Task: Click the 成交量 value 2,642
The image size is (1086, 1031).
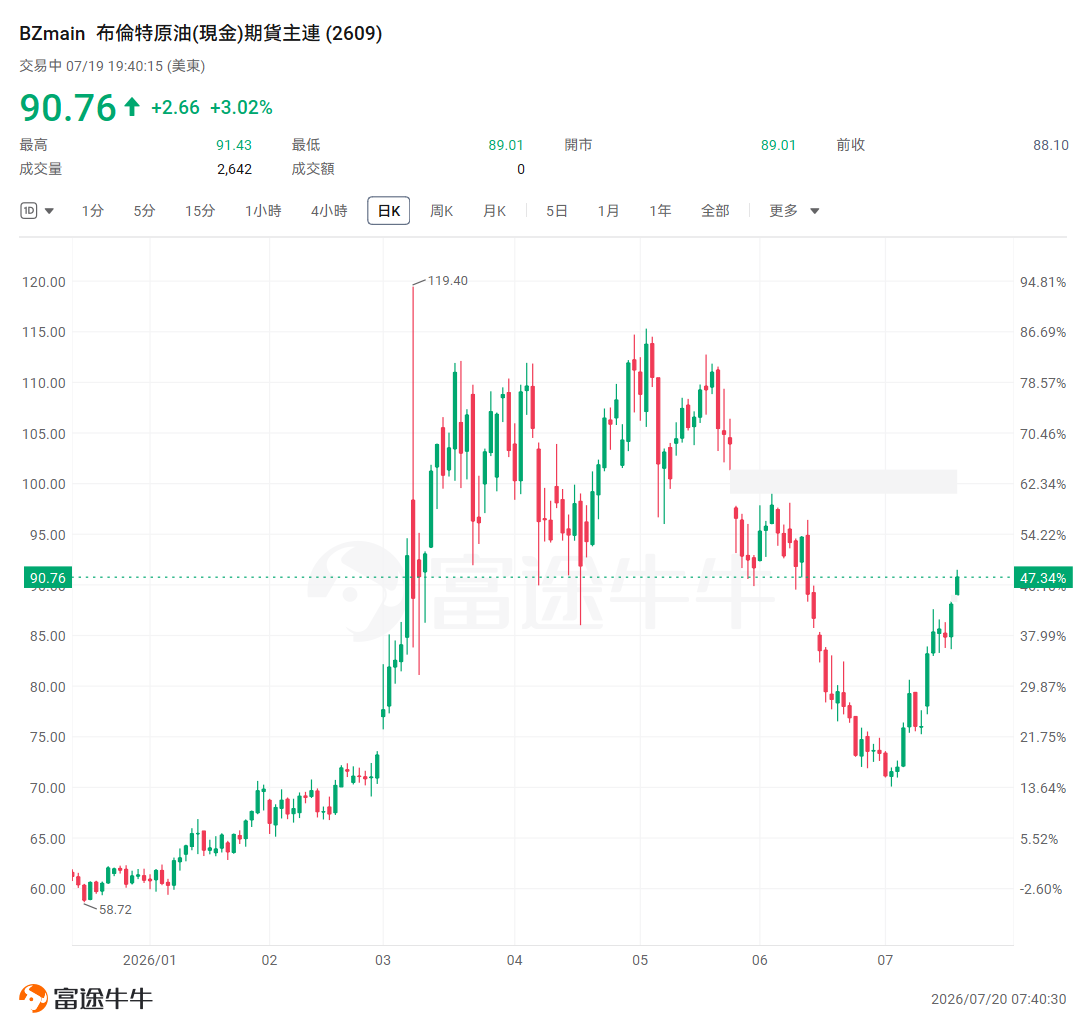Action: click(x=234, y=169)
